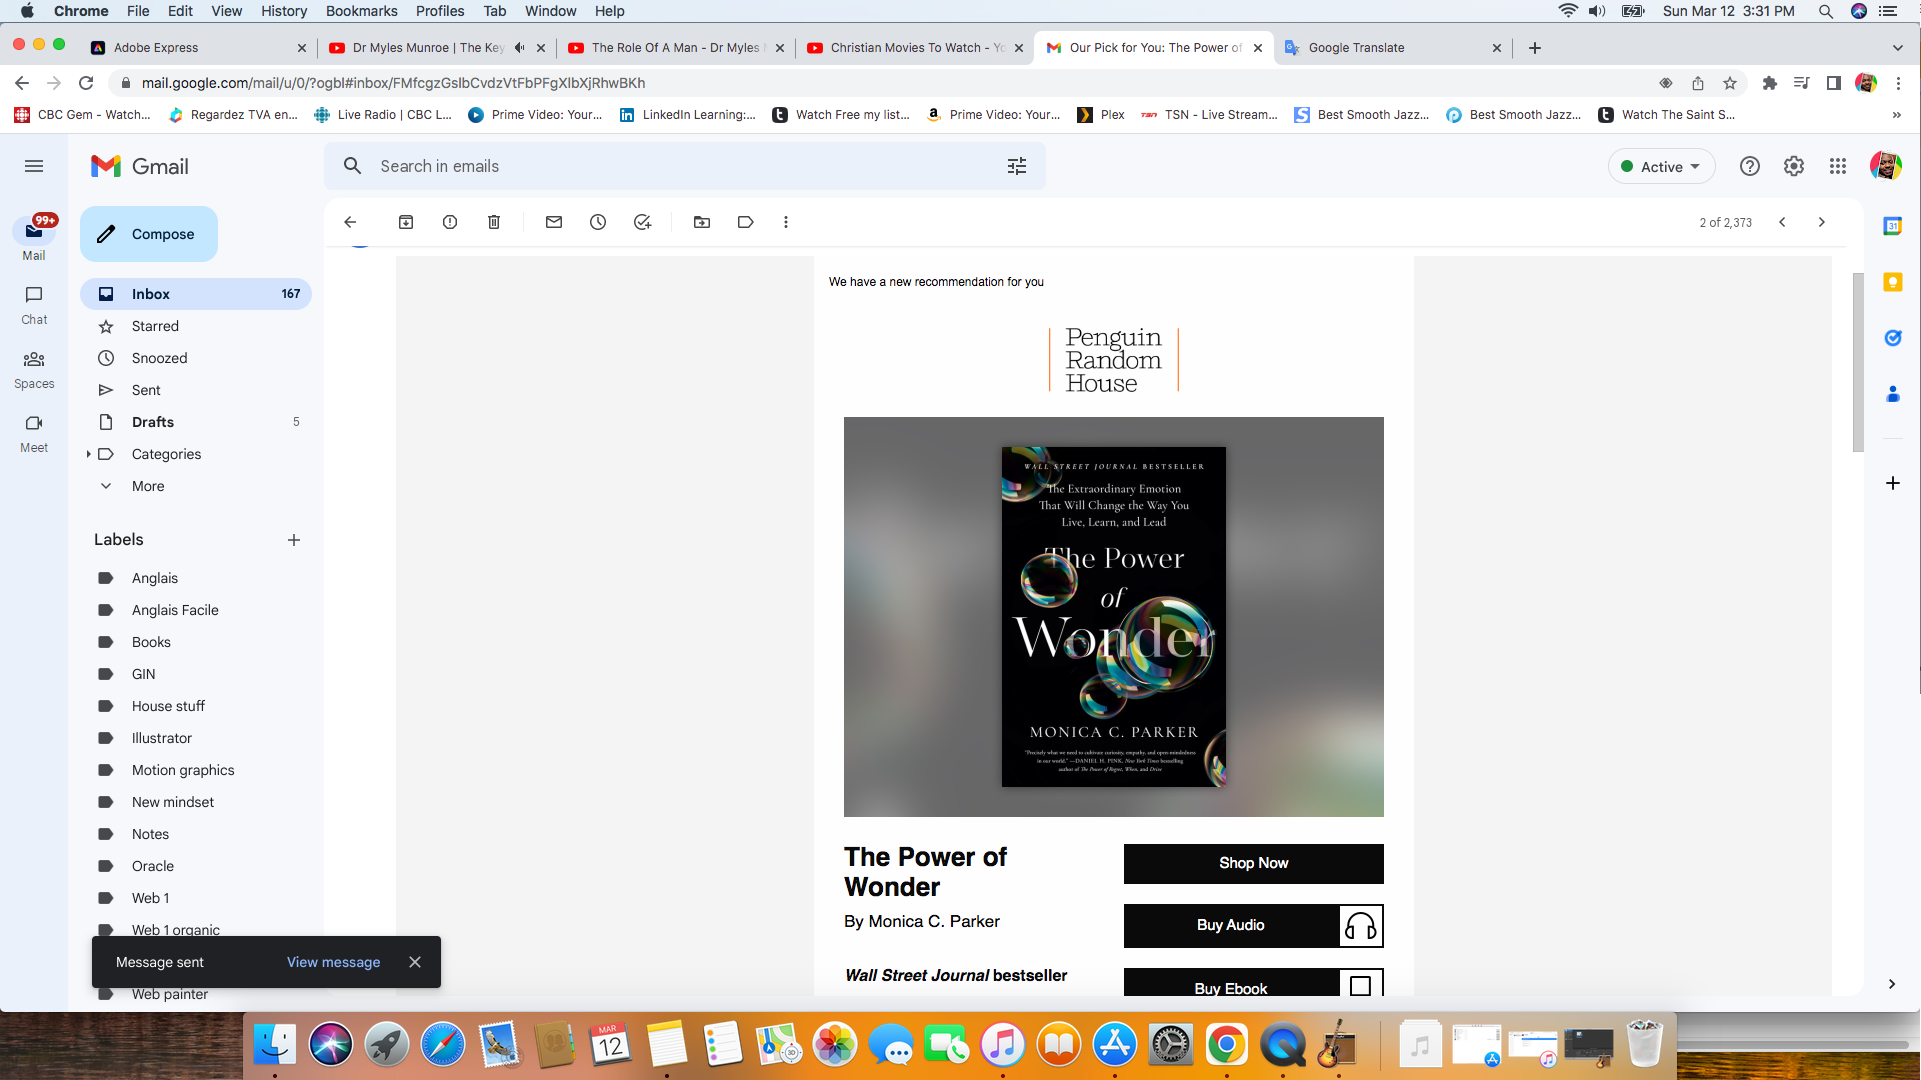Toggle the main menu hamburger
The image size is (1921, 1080).
(x=34, y=166)
